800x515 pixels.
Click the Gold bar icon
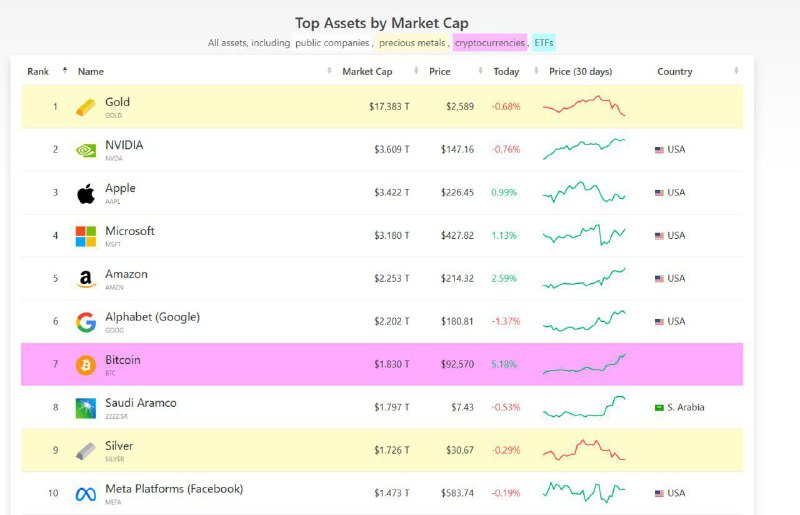(86, 107)
